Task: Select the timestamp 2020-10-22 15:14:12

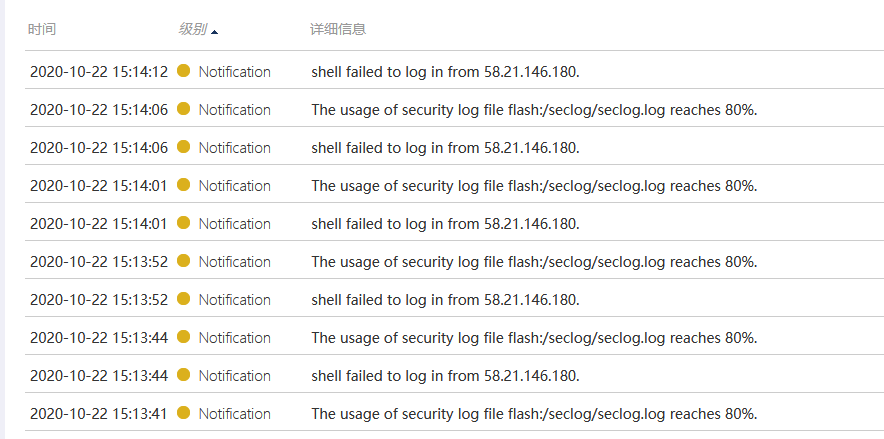Action: (99, 72)
